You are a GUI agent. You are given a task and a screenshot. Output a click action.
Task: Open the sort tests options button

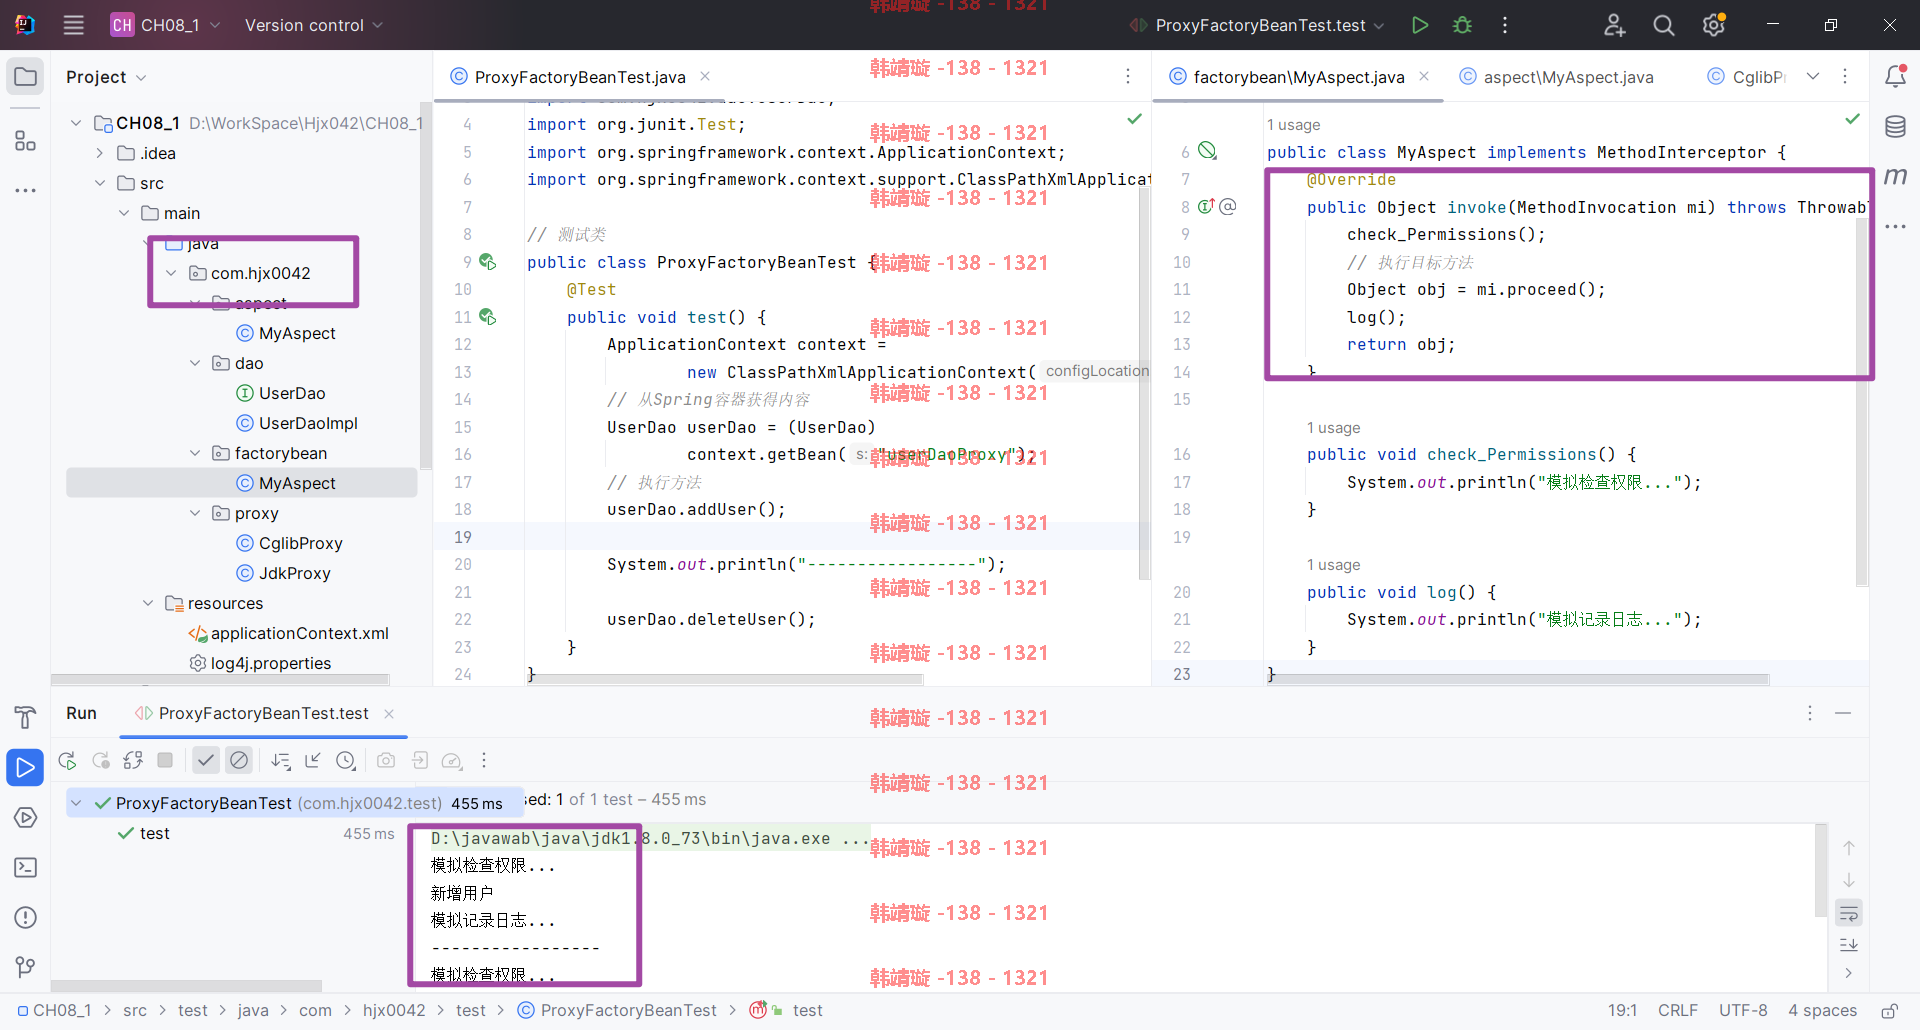(281, 761)
